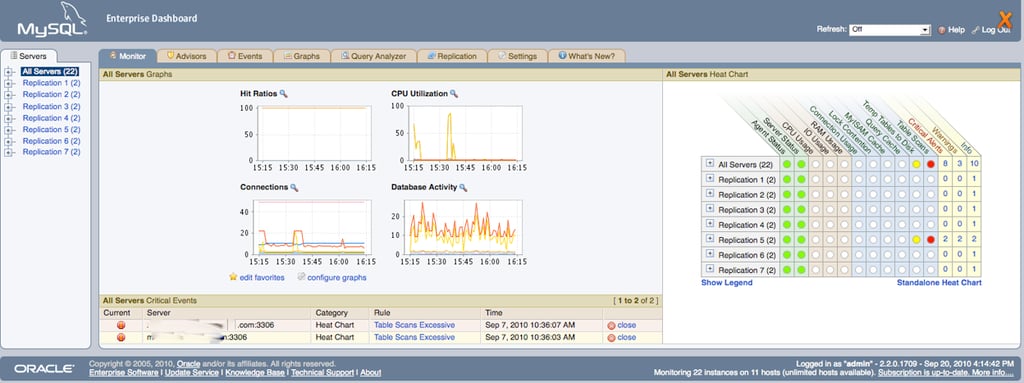
Task: Click the red critical status icon for the .com:3306 server
Action: coord(121,325)
